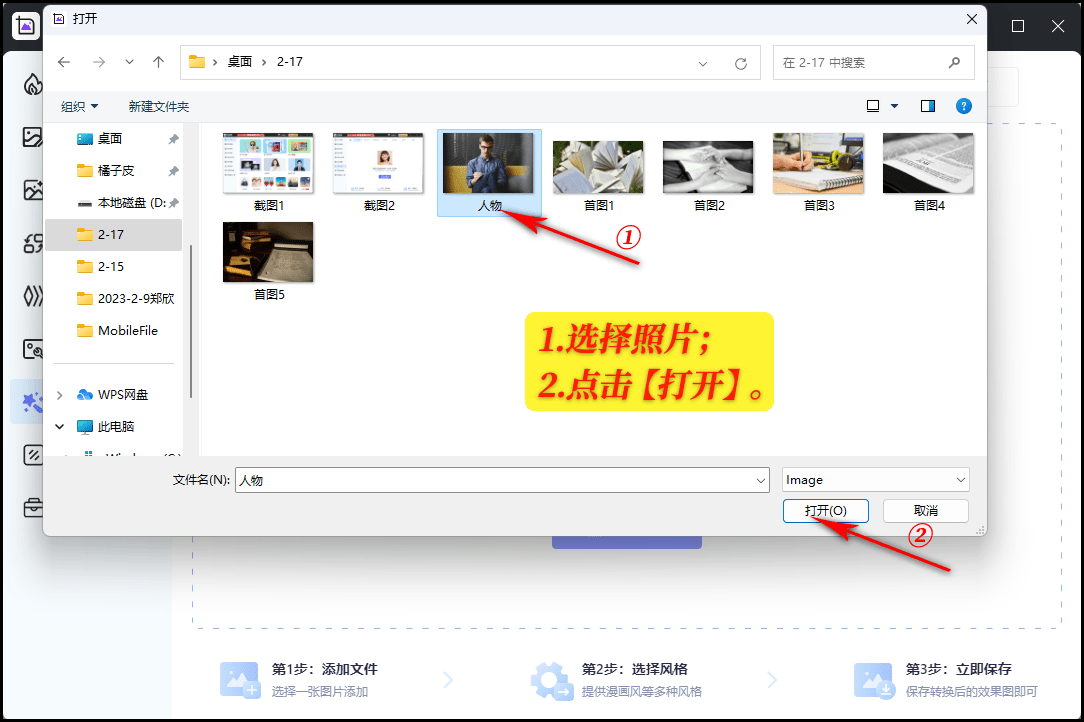The width and height of the screenshot is (1084, 722).
Task: Close the 打开 dialog
Action: [x=971, y=19]
